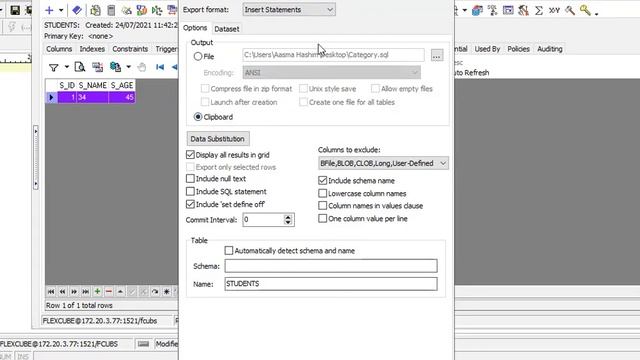This screenshot has width=640, height=360.
Task: Switch to the Options tab
Action: (195, 28)
